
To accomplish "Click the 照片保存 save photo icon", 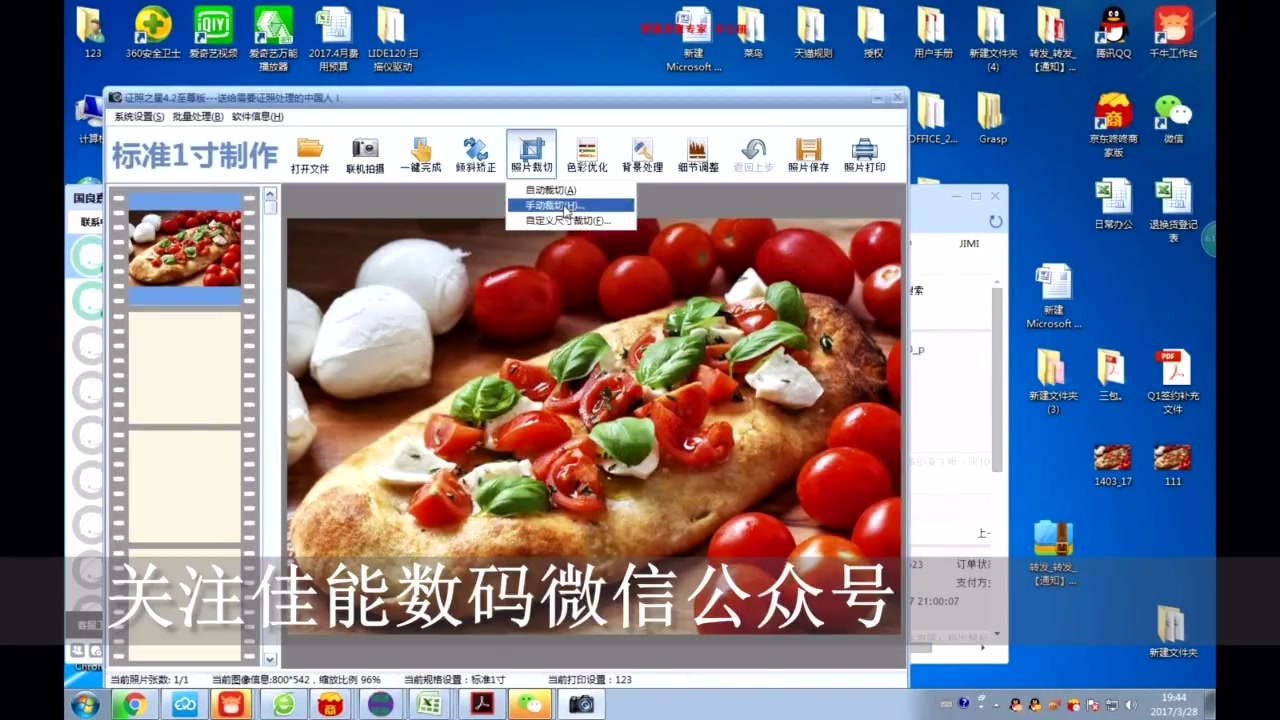I will (x=808, y=155).
